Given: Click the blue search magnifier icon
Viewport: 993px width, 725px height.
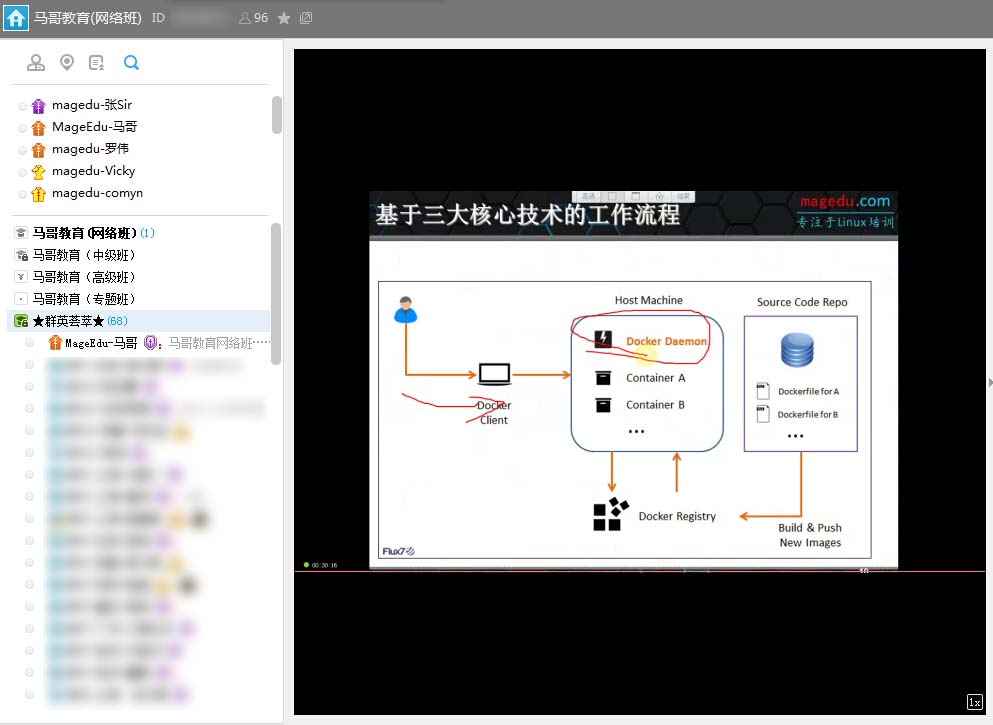Looking at the screenshot, I should (131, 63).
